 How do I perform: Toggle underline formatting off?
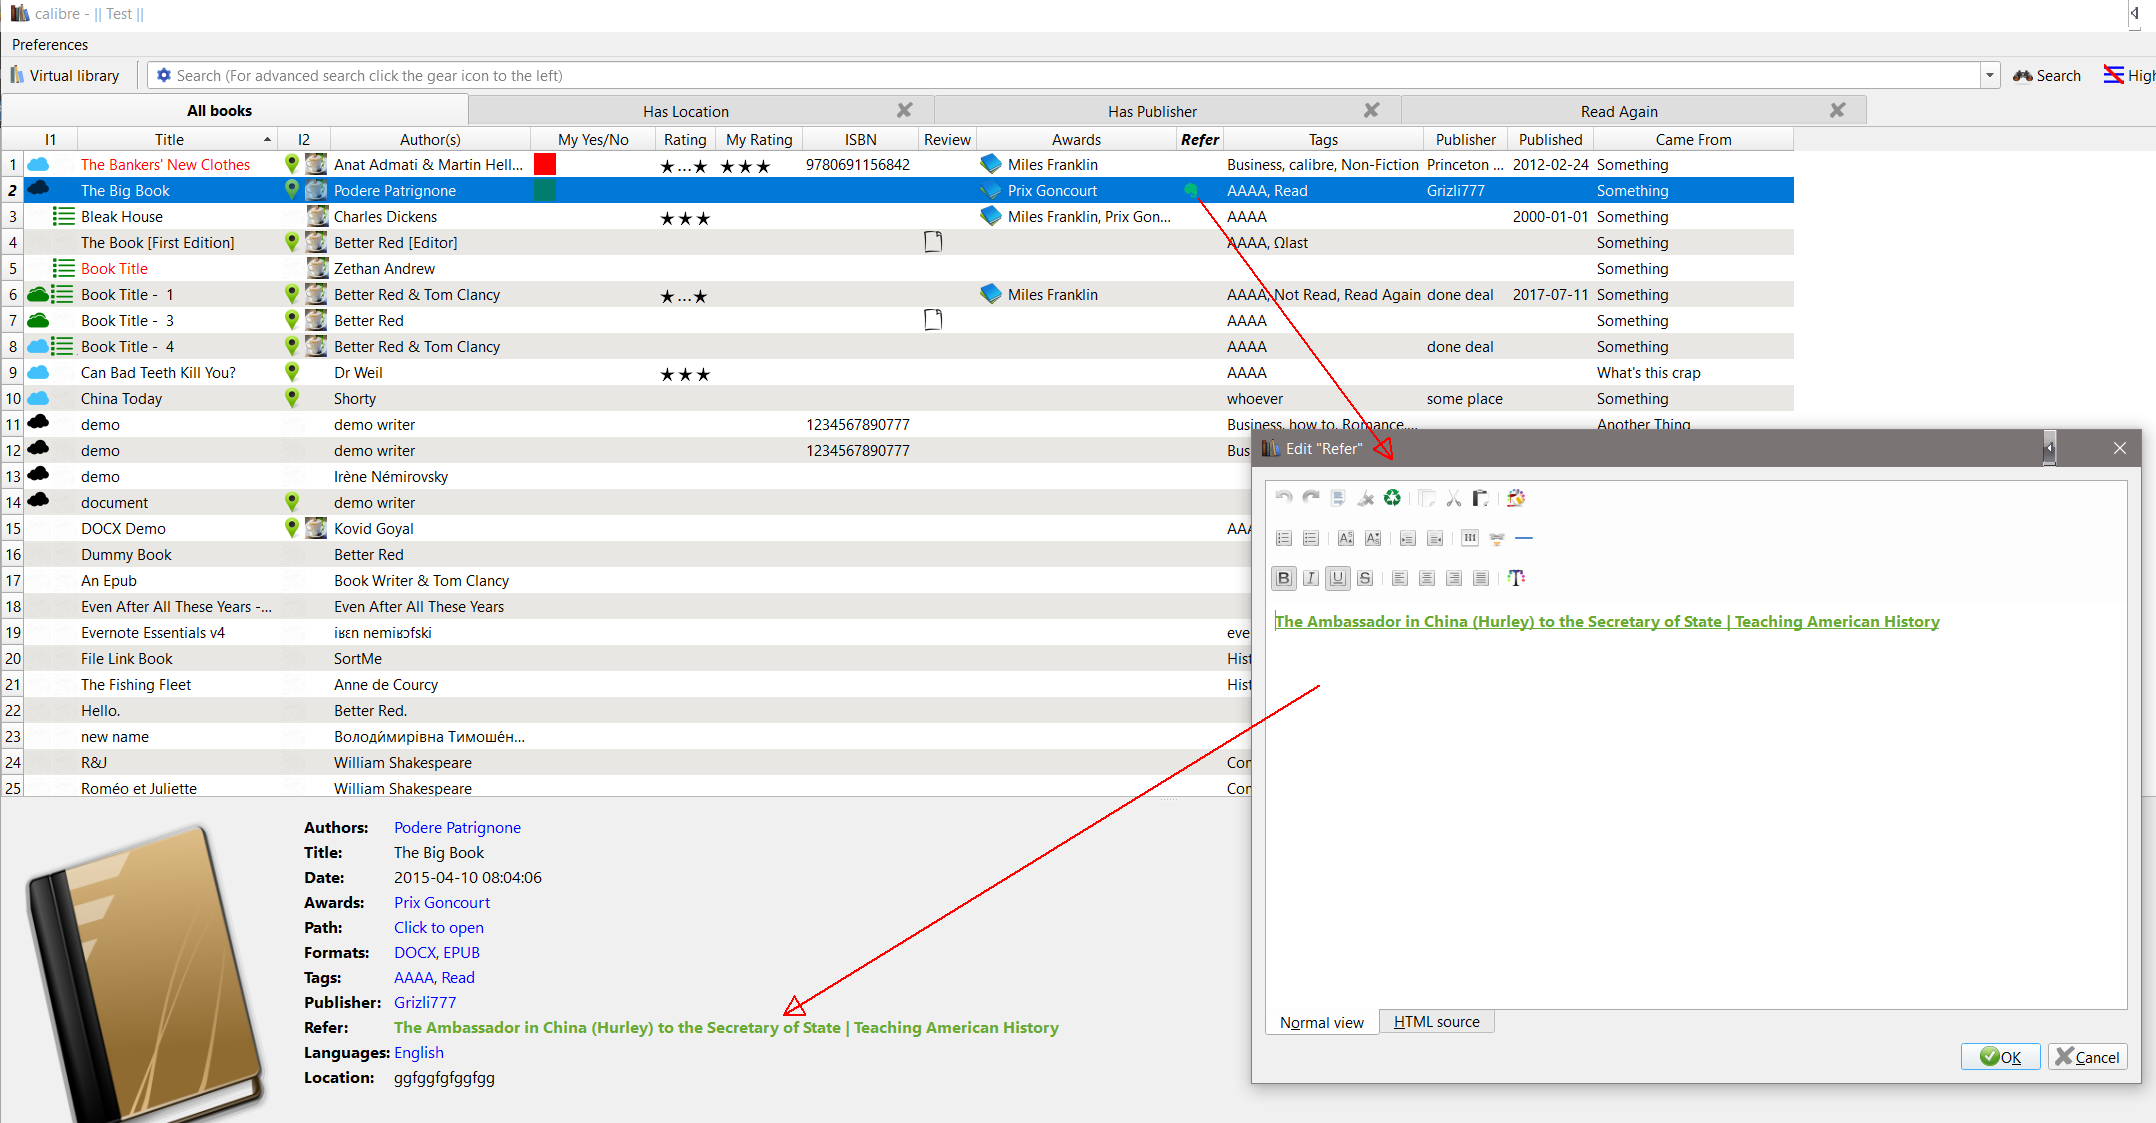click(x=1338, y=578)
